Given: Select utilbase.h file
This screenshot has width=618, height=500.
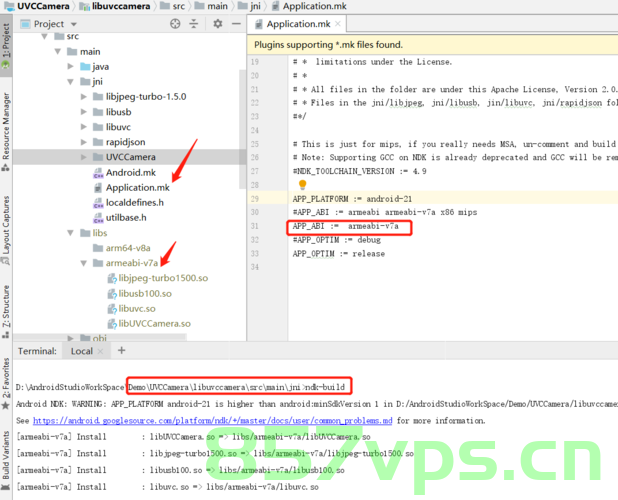Looking at the screenshot, I should pyautogui.click(x=126, y=217).
